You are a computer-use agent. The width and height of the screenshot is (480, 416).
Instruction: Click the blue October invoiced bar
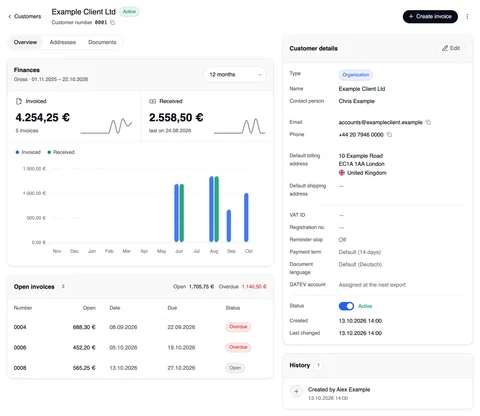pos(246,217)
